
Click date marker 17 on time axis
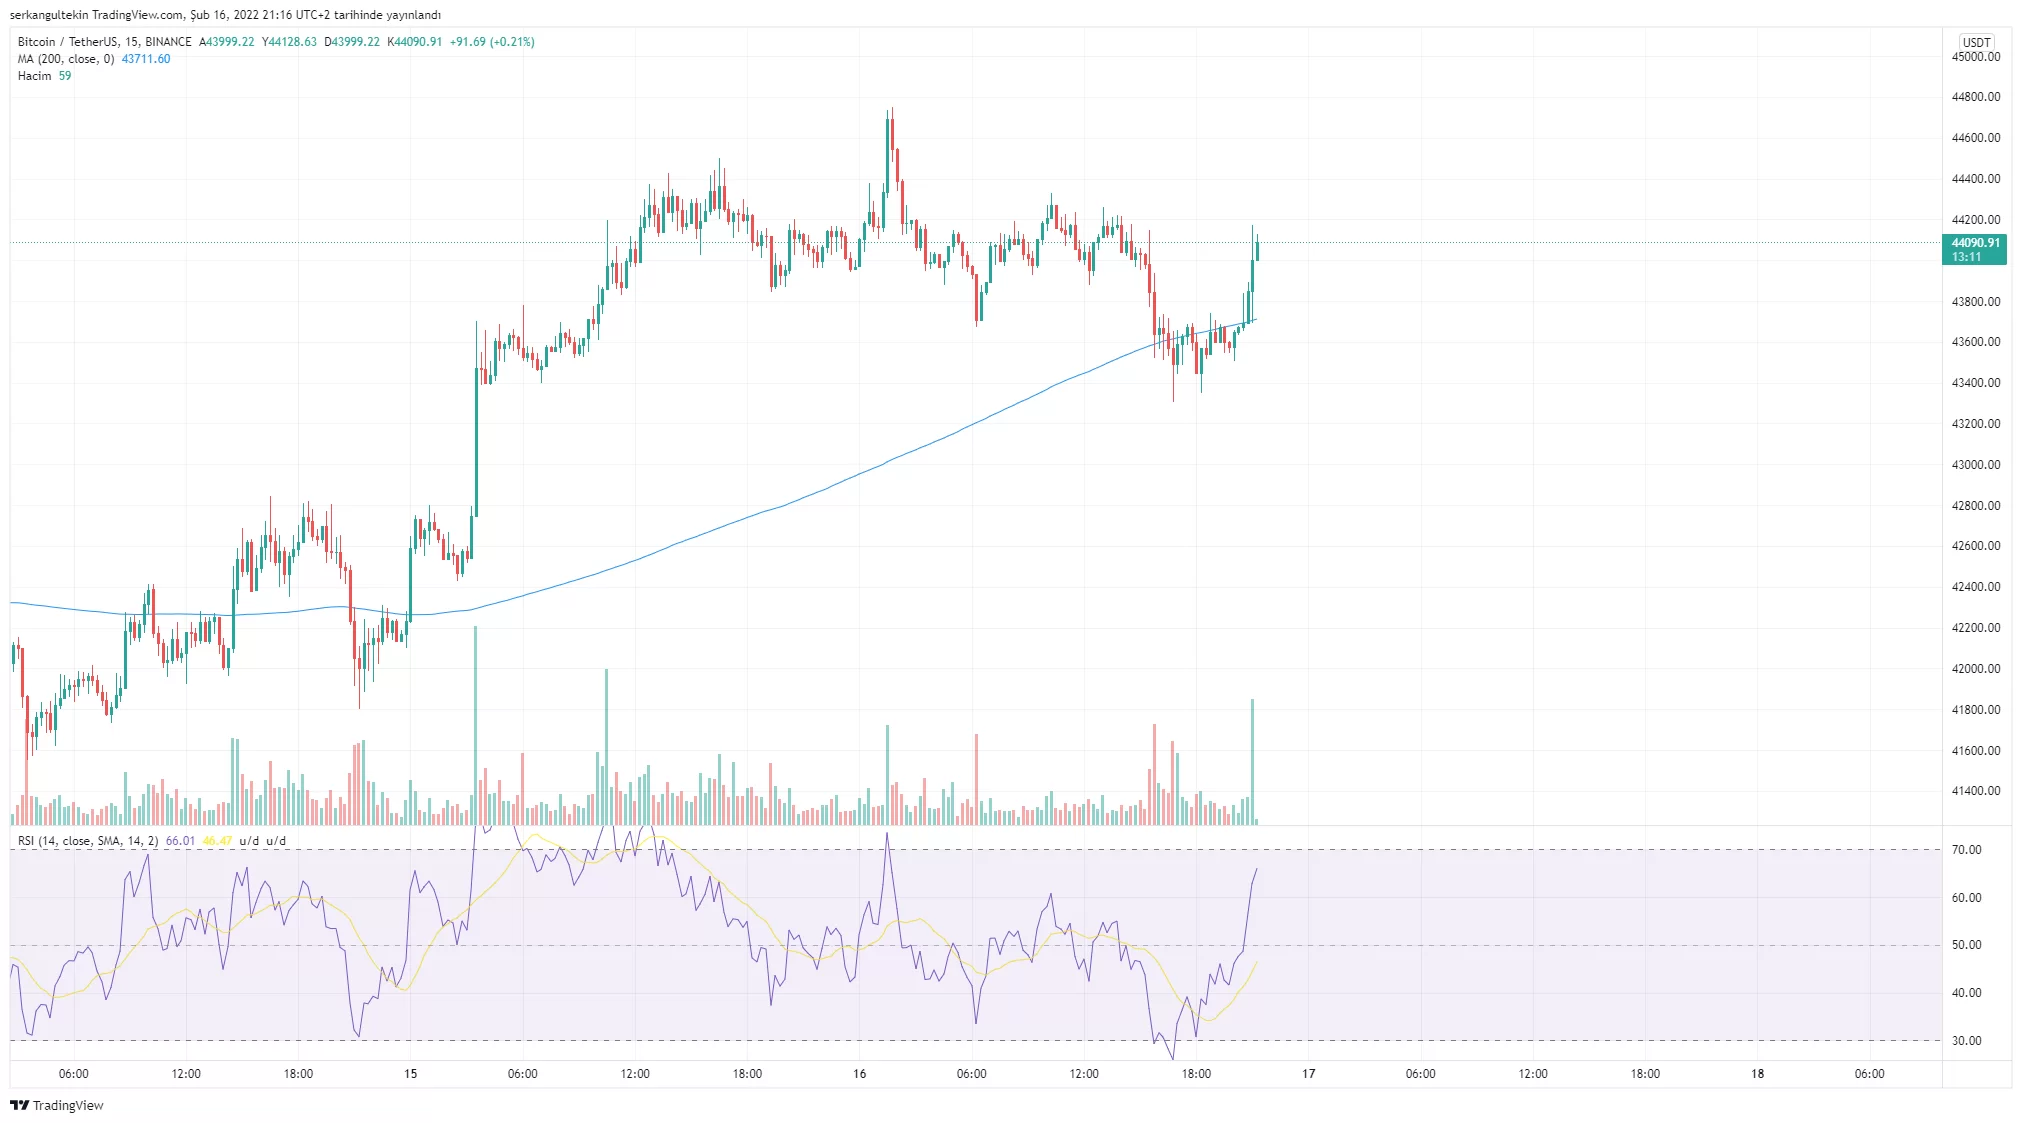click(x=1308, y=1074)
